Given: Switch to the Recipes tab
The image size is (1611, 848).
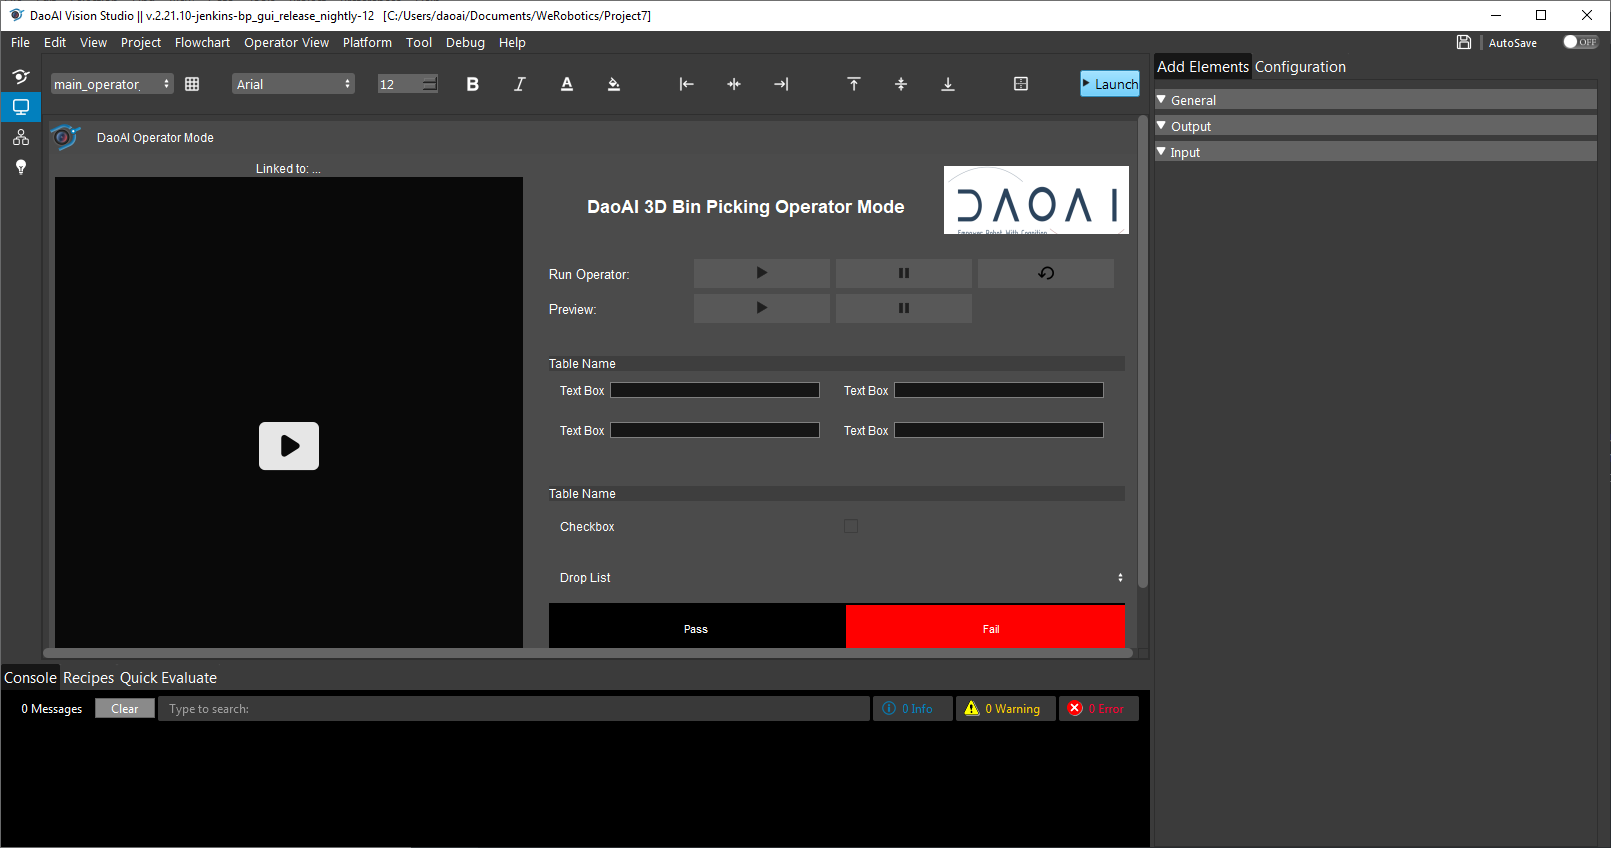Looking at the screenshot, I should [88, 677].
